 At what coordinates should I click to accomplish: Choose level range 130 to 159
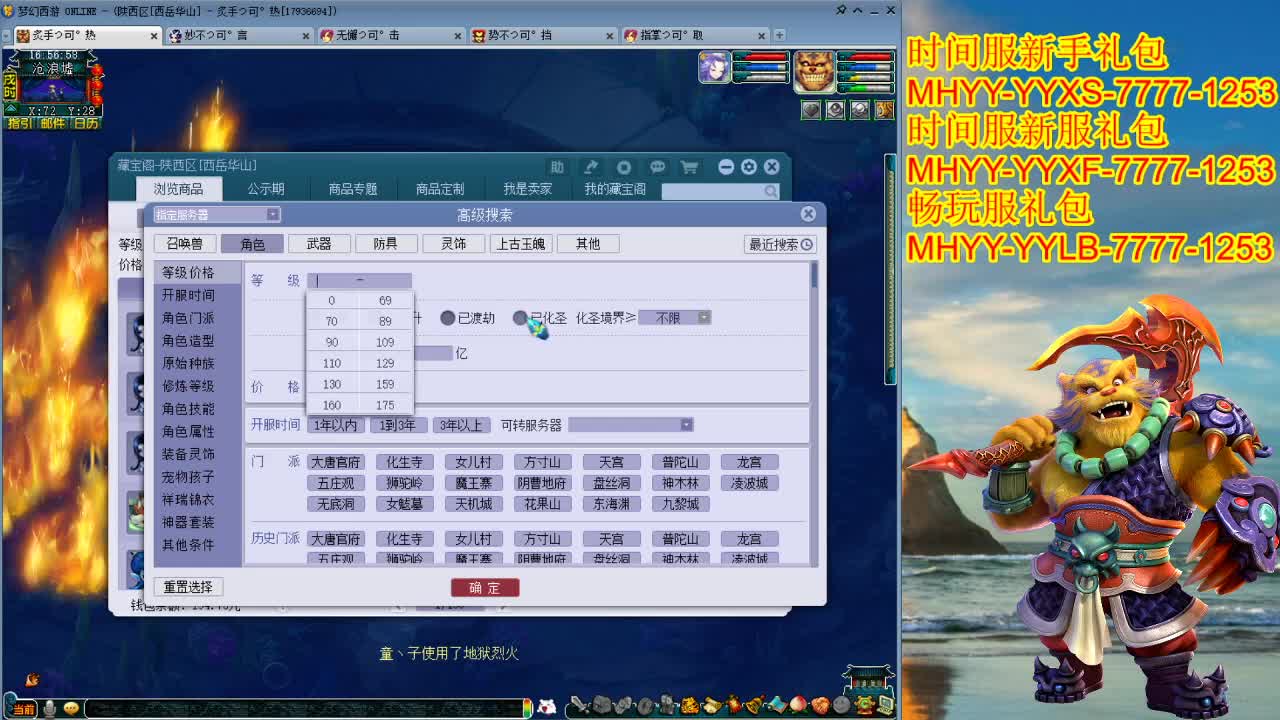coord(359,384)
